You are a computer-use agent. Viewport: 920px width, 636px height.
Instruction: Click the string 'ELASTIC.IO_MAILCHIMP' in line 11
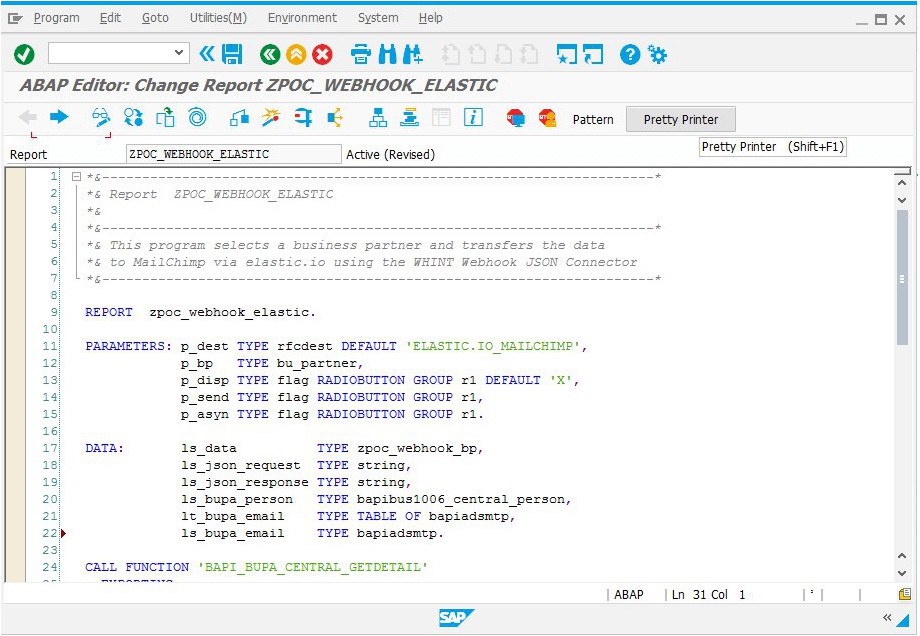tap(493, 346)
